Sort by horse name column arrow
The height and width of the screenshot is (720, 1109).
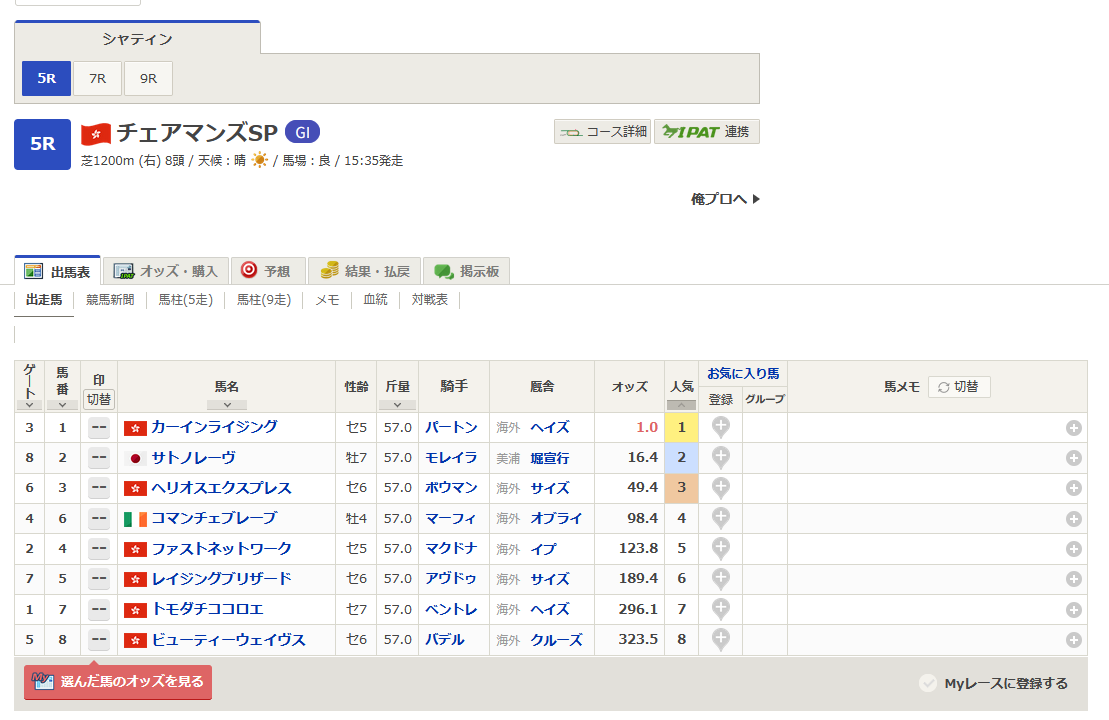226,405
